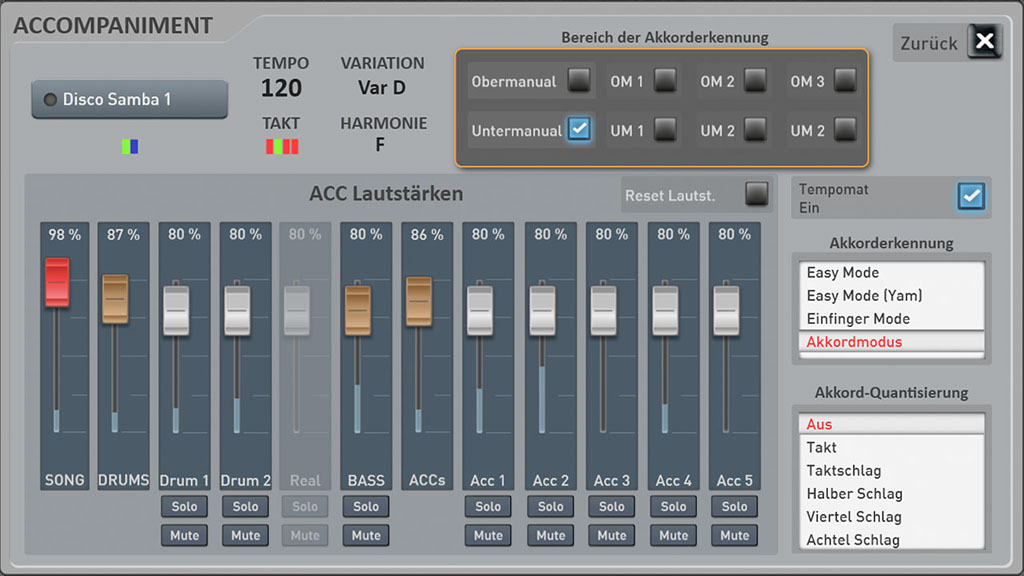Screen dimensions: 1024x576
Task: Check the Reset Lautst. box
Action: click(x=756, y=194)
